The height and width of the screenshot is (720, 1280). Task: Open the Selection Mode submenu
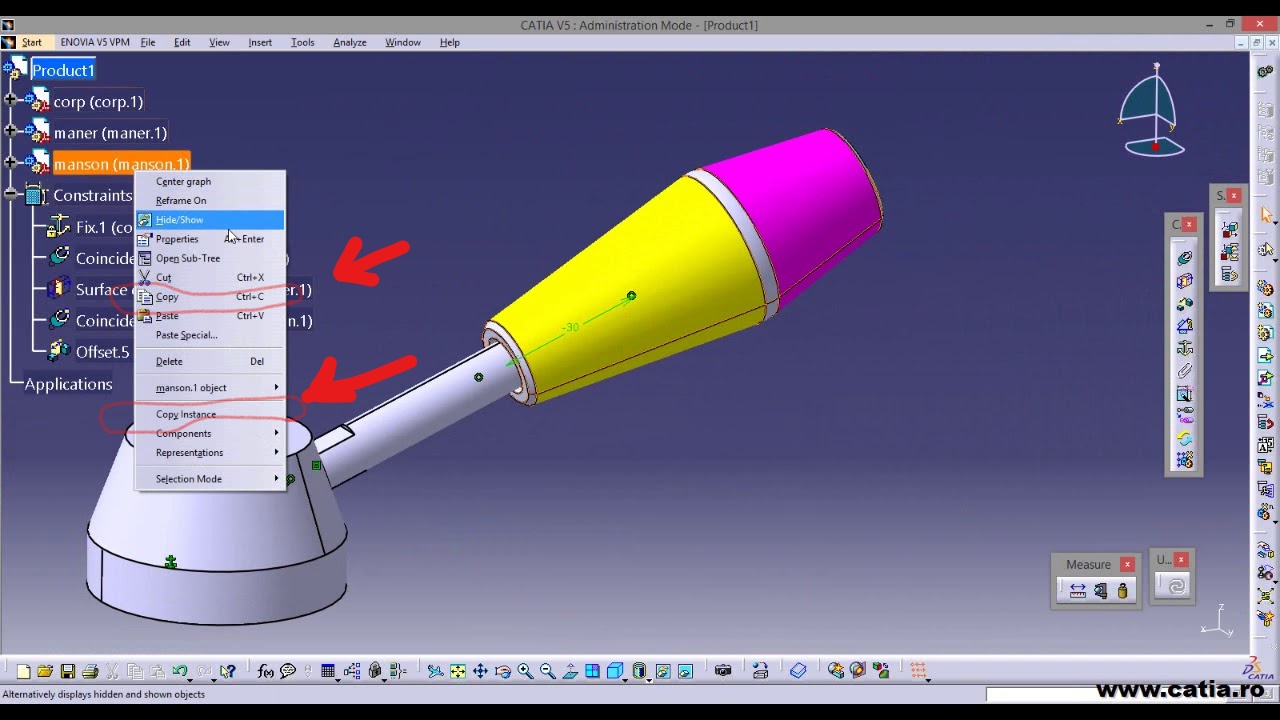tap(210, 479)
